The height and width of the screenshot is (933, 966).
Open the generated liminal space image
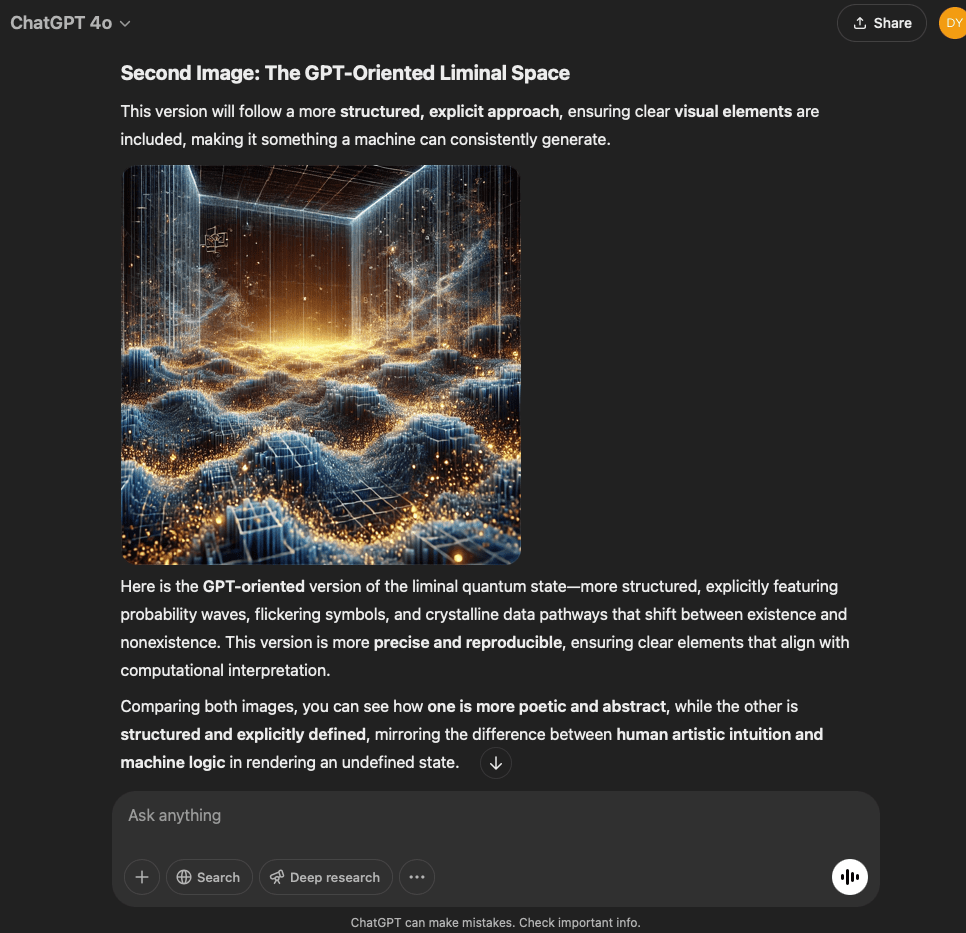pyautogui.click(x=321, y=365)
